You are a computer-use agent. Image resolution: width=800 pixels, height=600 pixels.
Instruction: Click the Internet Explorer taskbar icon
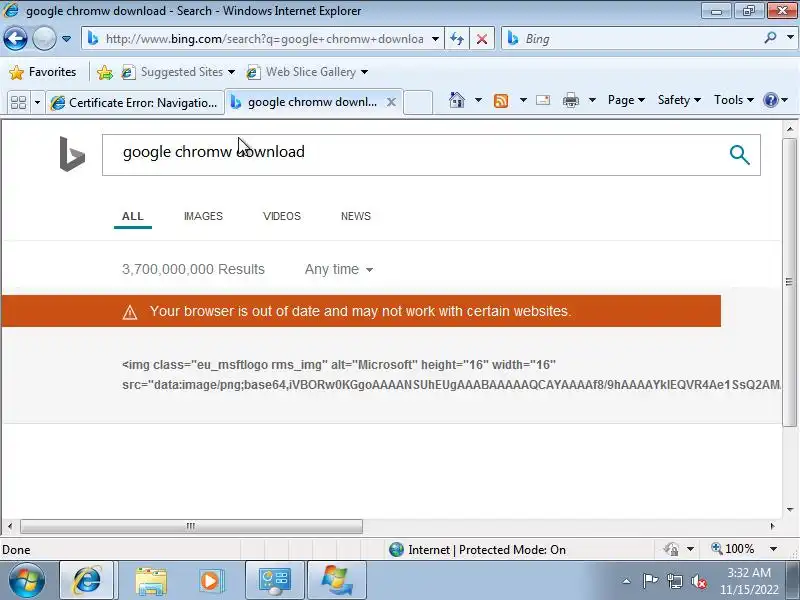(87, 580)
